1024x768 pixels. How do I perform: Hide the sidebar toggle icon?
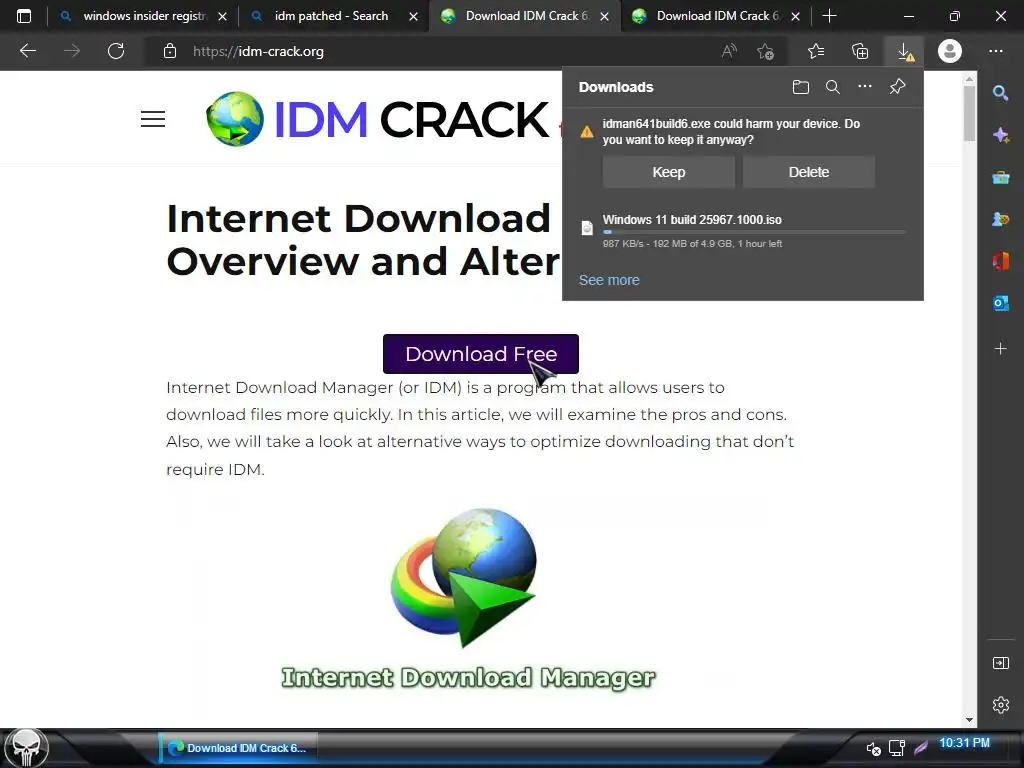coord(1000,663)
